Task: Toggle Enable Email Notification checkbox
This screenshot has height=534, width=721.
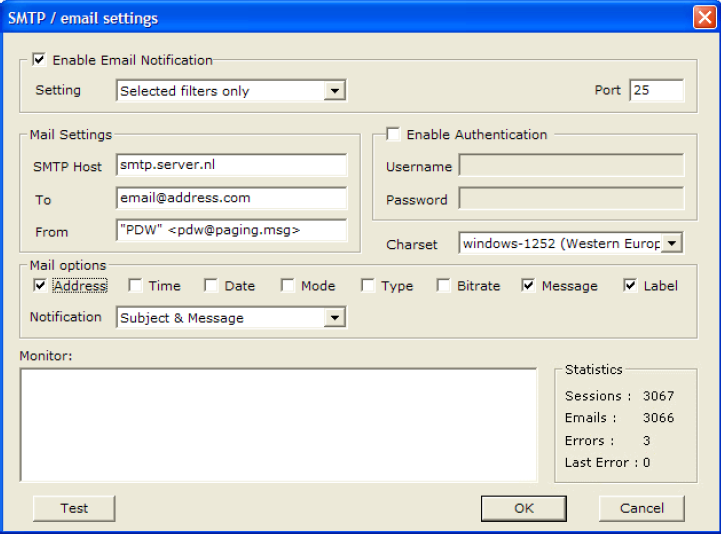Action: [x=39, y=60]
